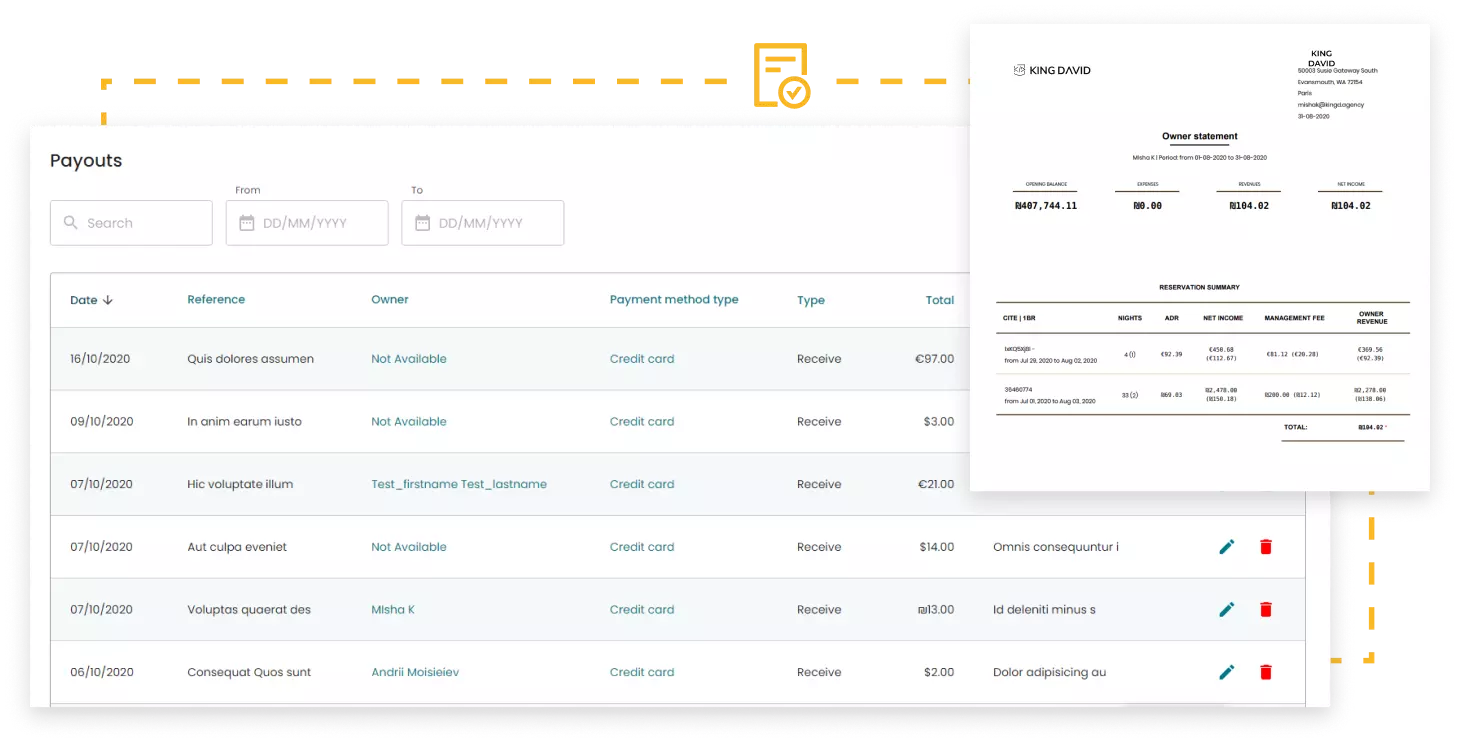Screen dimensions: 1460x744
Task: Type in the From date field
Action: click(x=318, y=223)
